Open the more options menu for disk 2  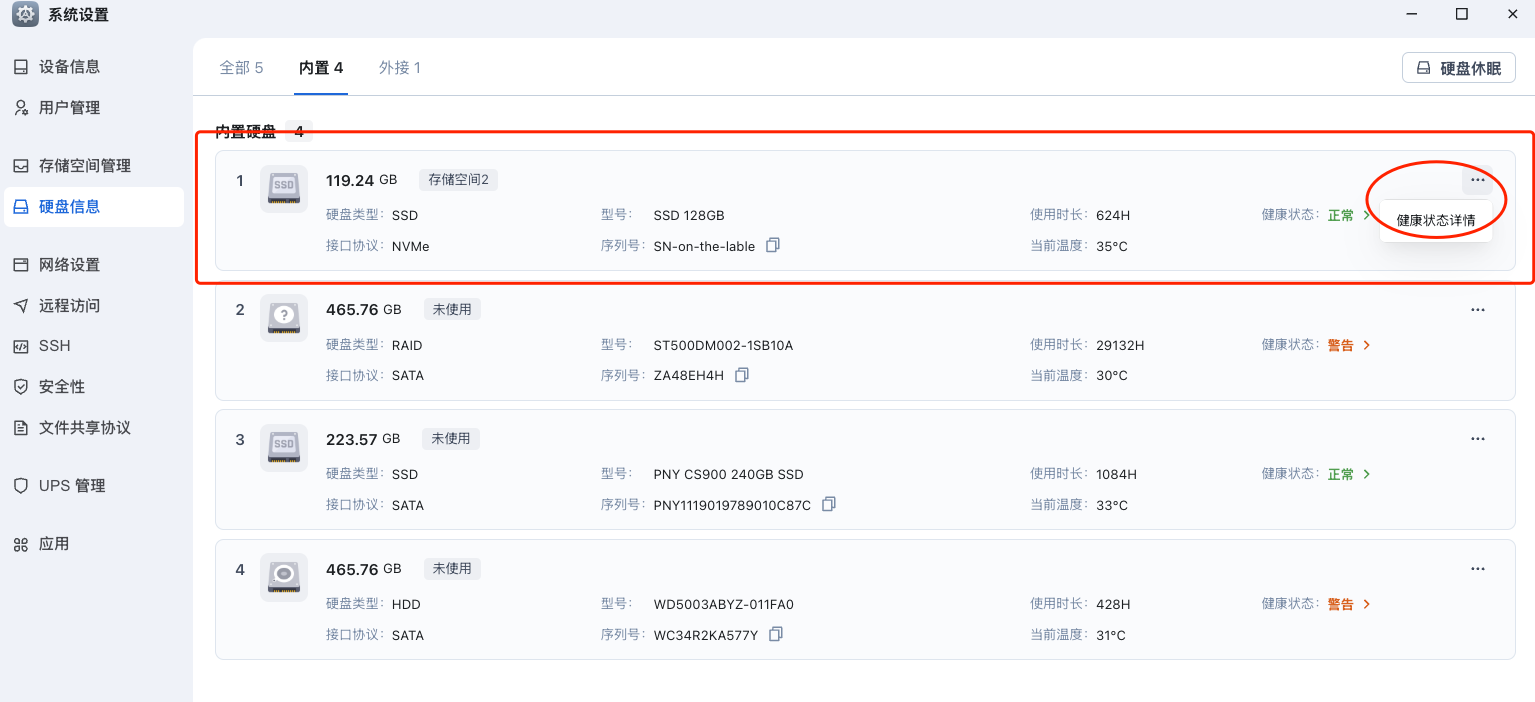pyautogui.click(x=1477, y=310)
